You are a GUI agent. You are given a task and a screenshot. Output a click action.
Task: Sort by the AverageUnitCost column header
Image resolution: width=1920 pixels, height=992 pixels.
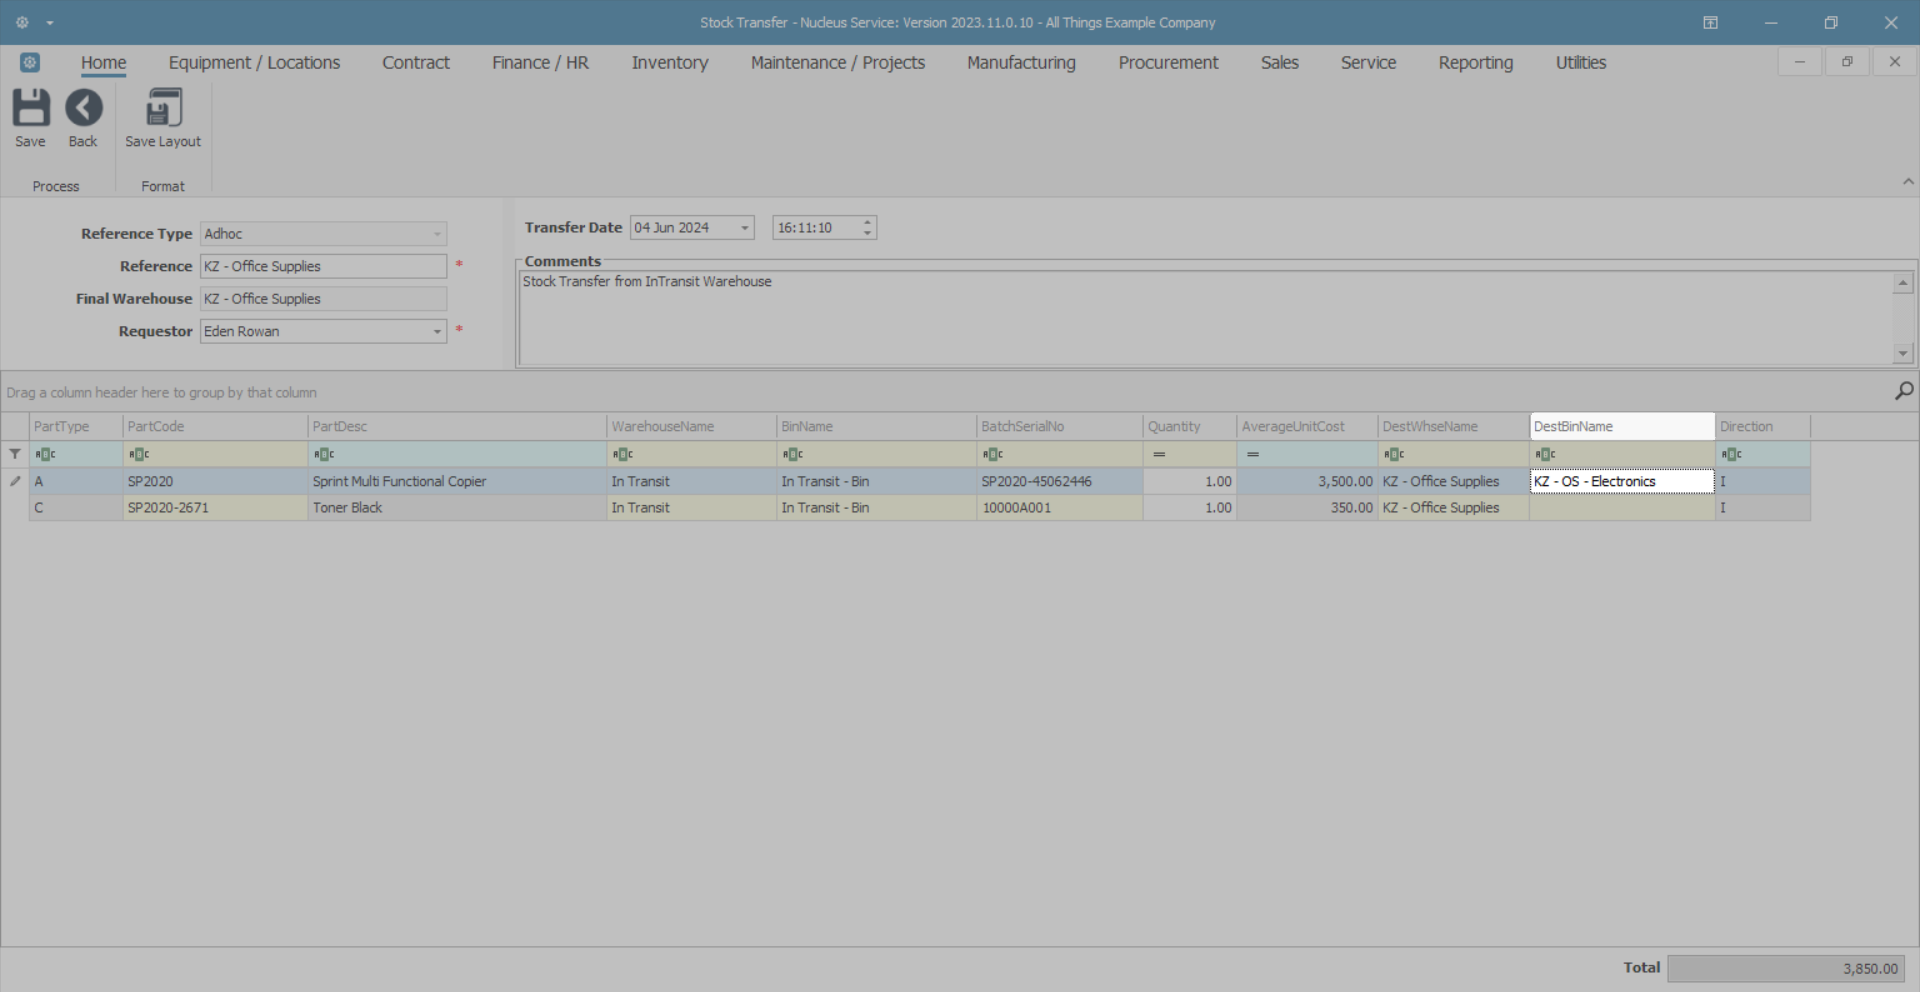coord(1307,426)
